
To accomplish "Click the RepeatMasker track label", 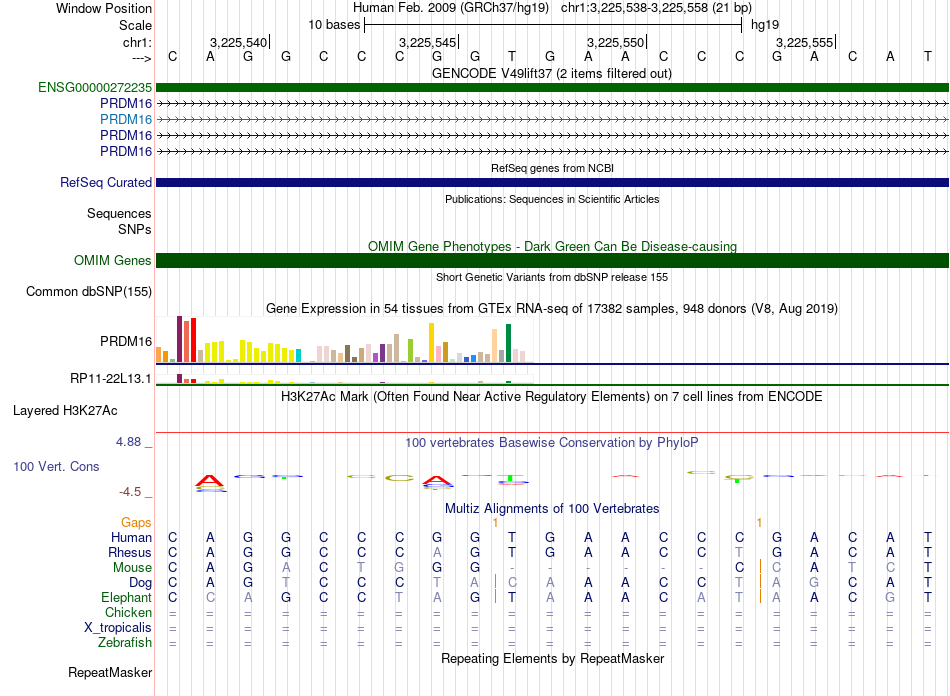I will point(110,672).
